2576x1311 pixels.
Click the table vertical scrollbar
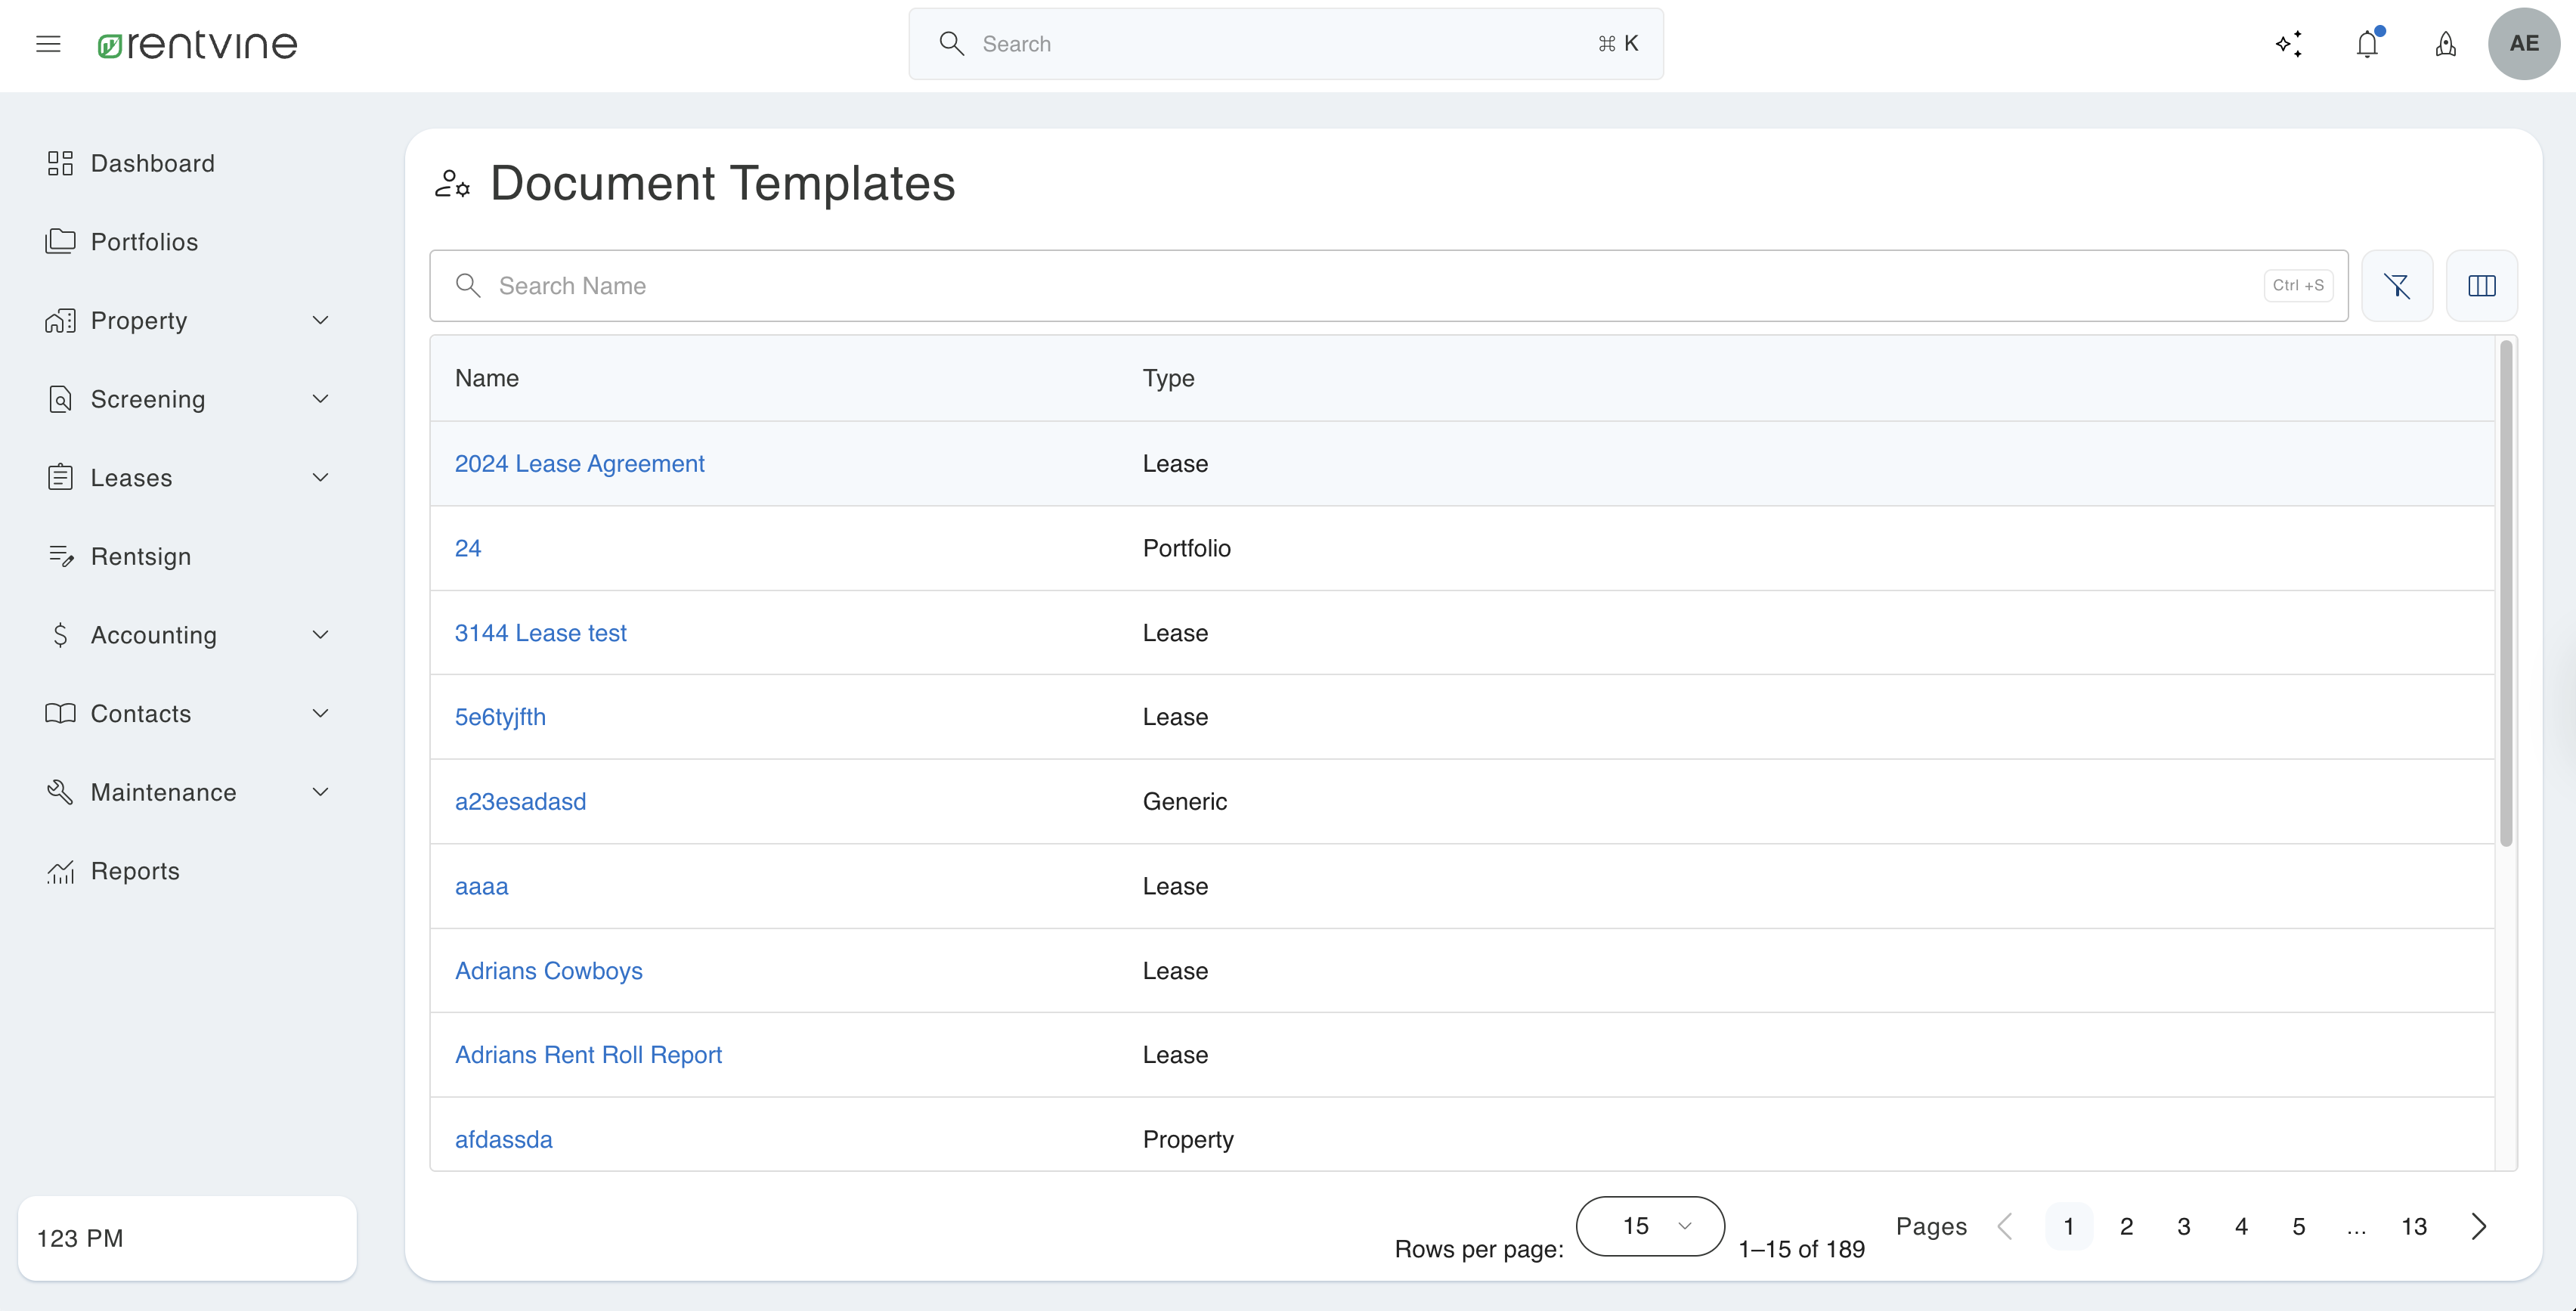coord(2506,594)
